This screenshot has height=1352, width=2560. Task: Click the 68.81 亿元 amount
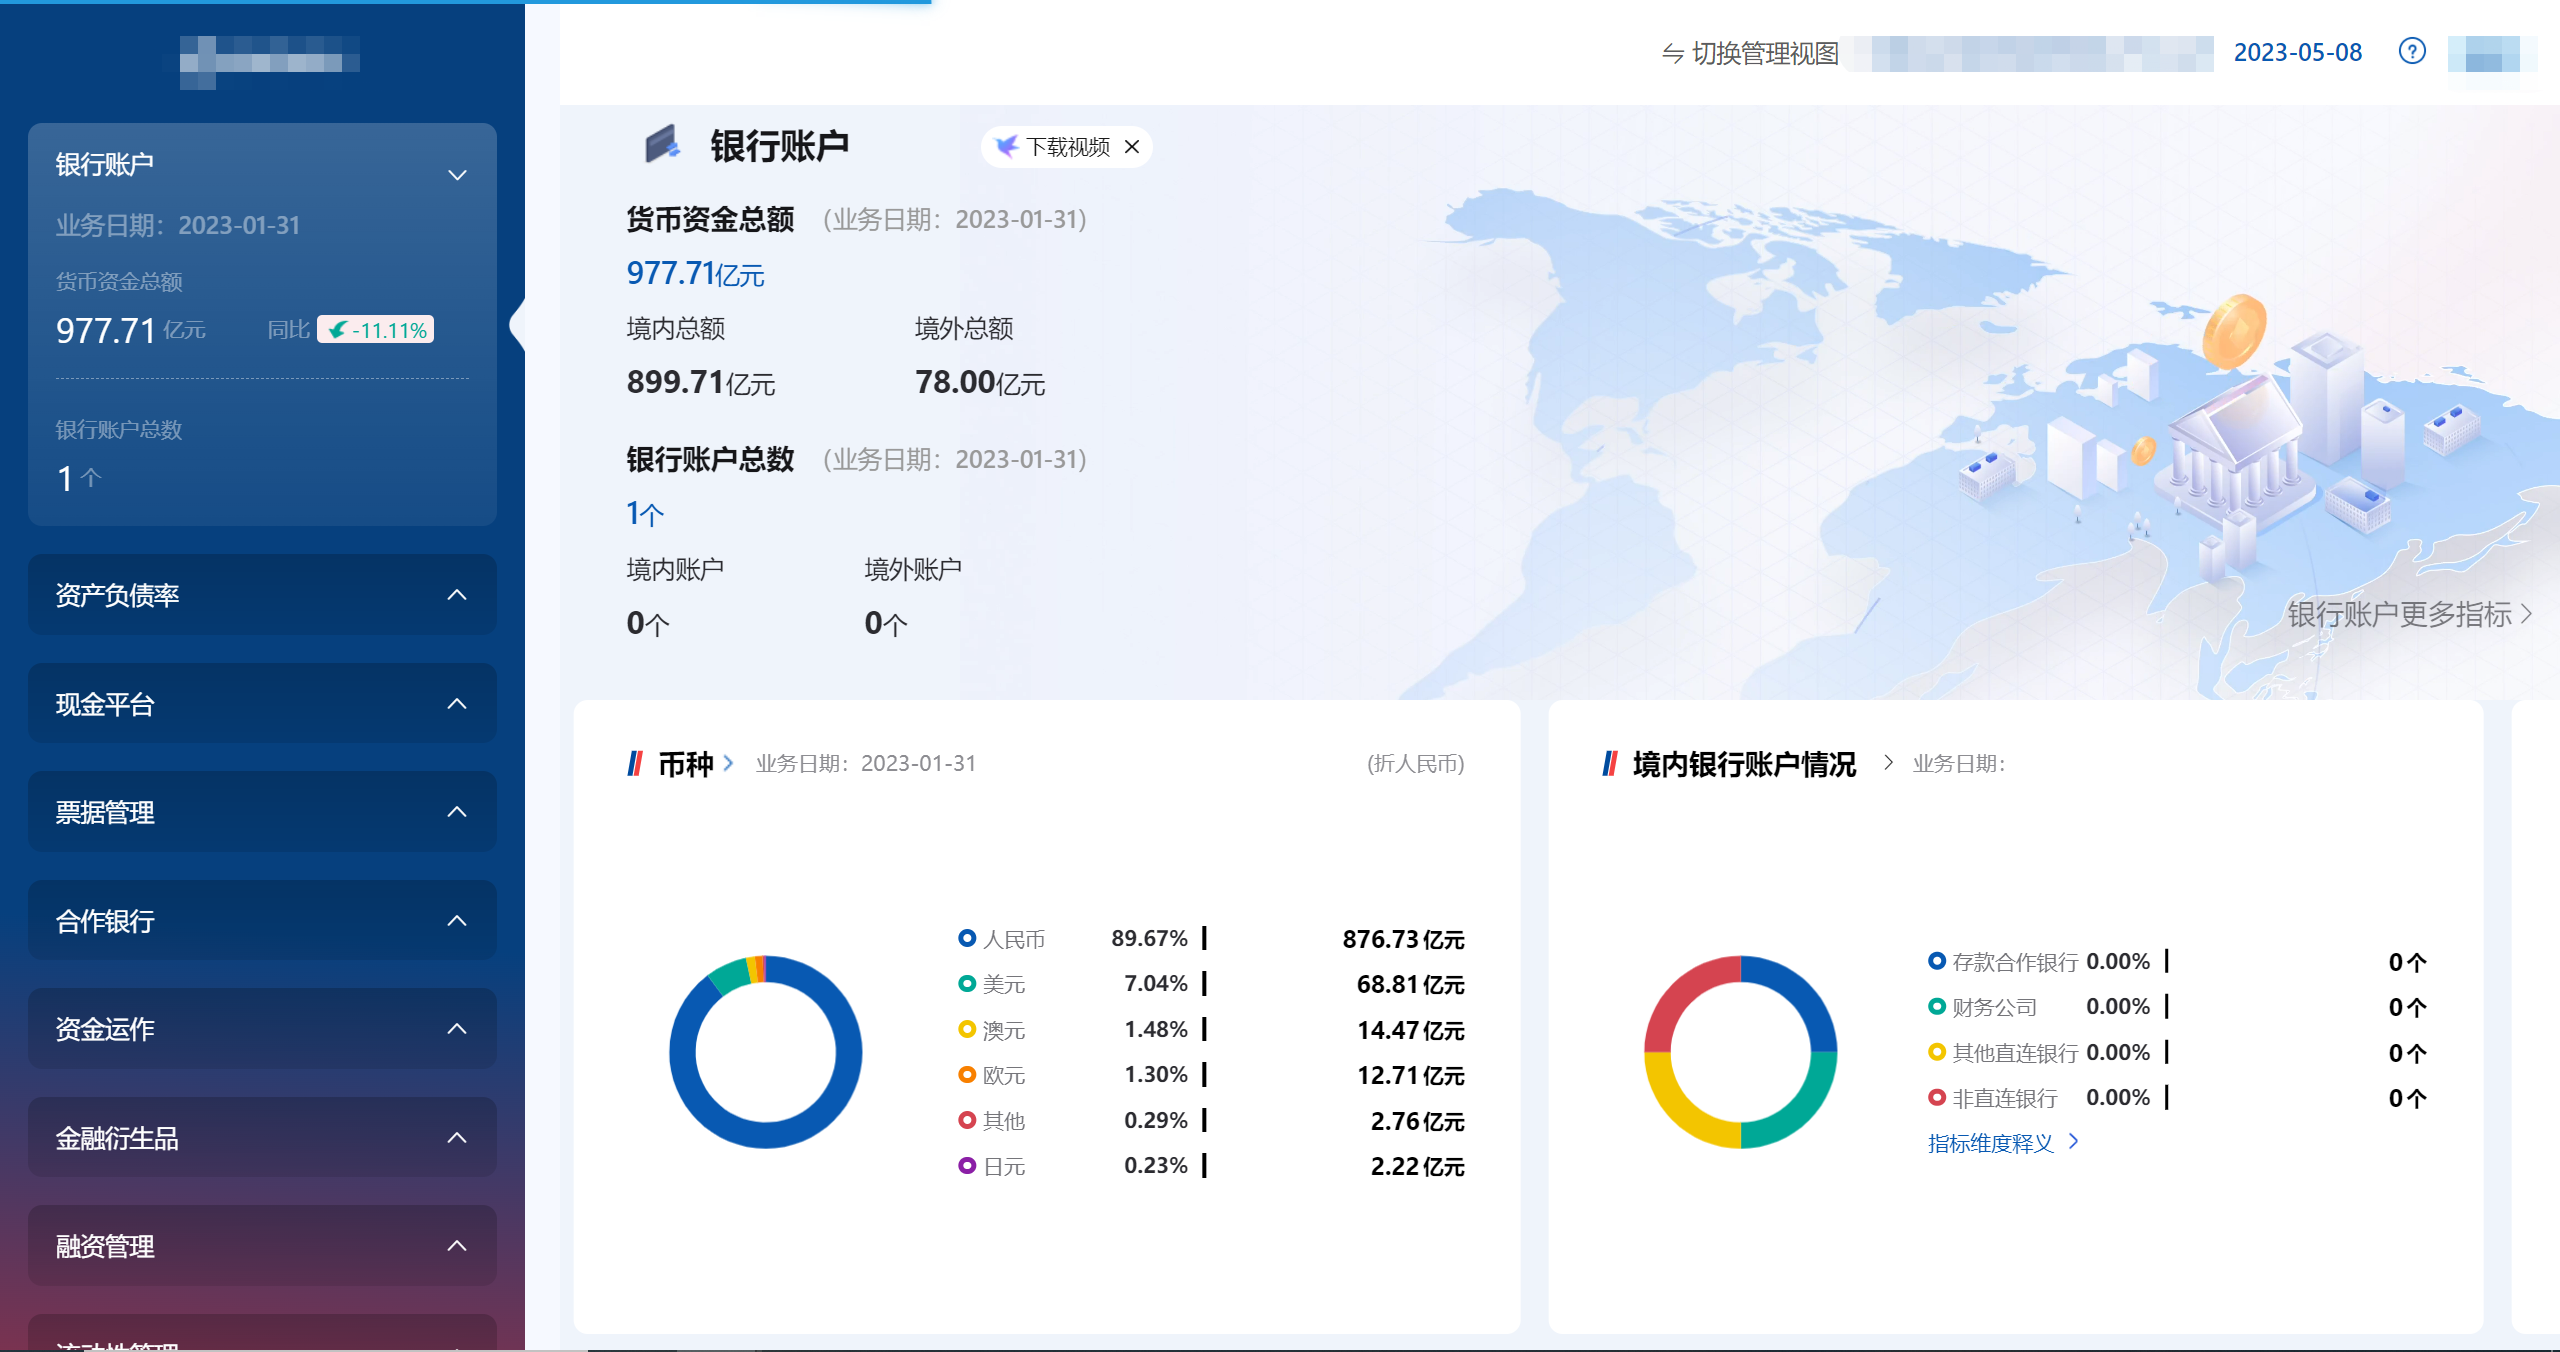coord(1410,984)
